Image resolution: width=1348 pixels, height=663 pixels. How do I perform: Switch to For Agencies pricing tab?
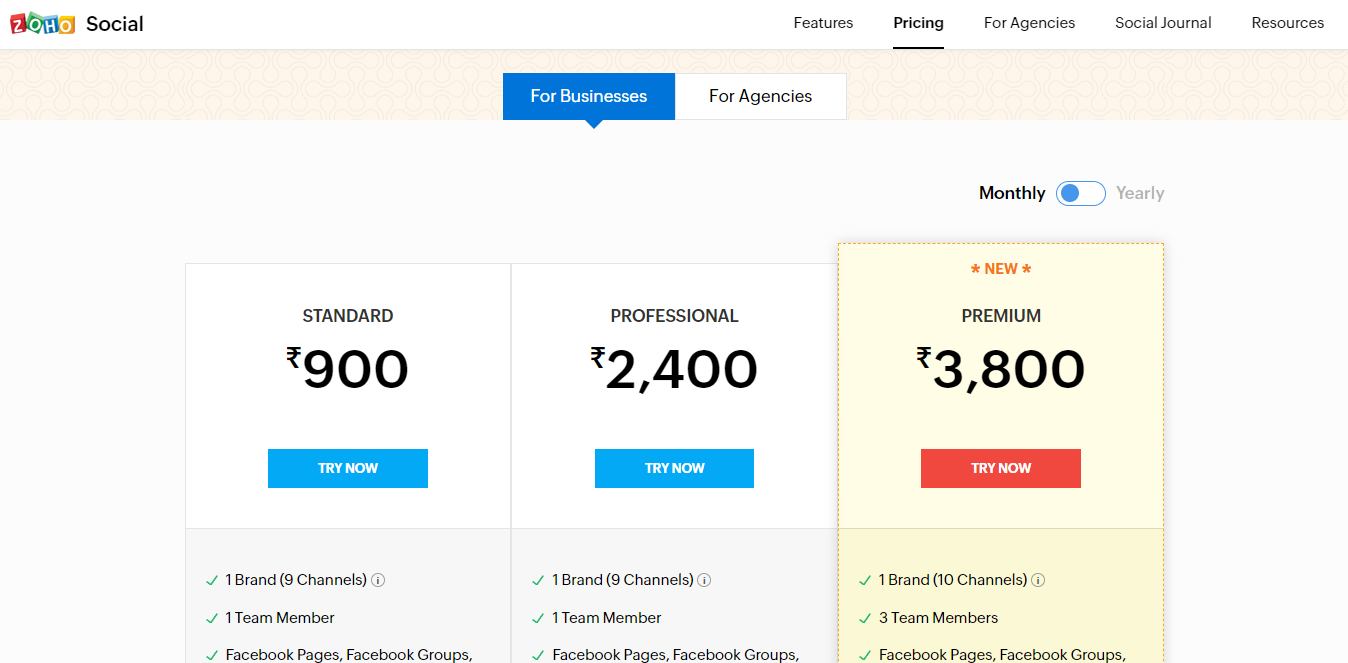click(760, 96)
